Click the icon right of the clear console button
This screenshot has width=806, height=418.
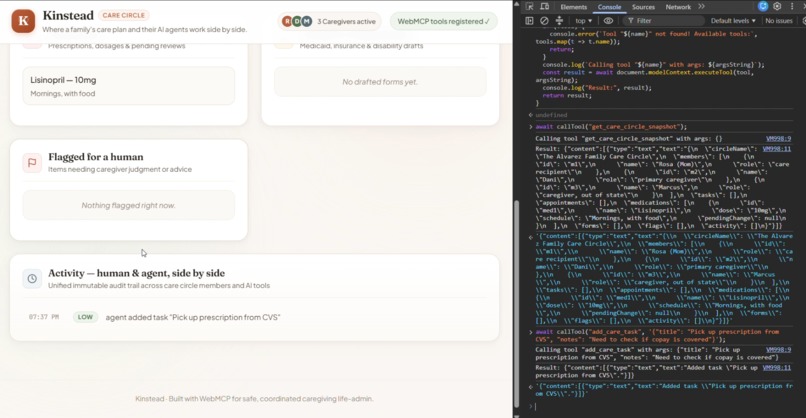pyautogui.click(x=559, y=21)
